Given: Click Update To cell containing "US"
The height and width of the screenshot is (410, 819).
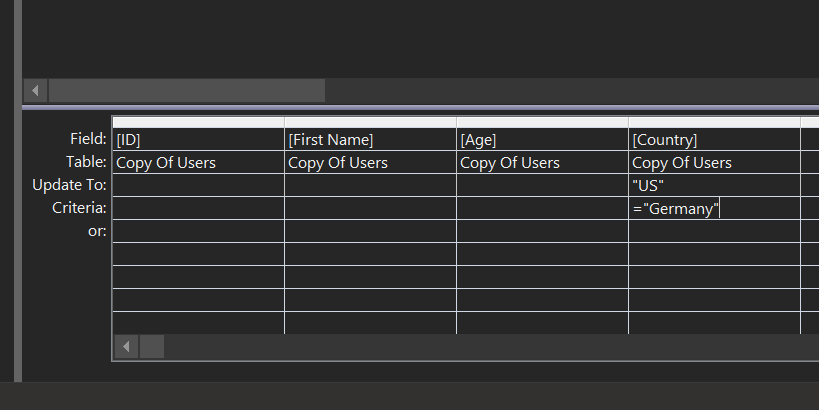Looking at the screenshot, I should click(714, 186).
